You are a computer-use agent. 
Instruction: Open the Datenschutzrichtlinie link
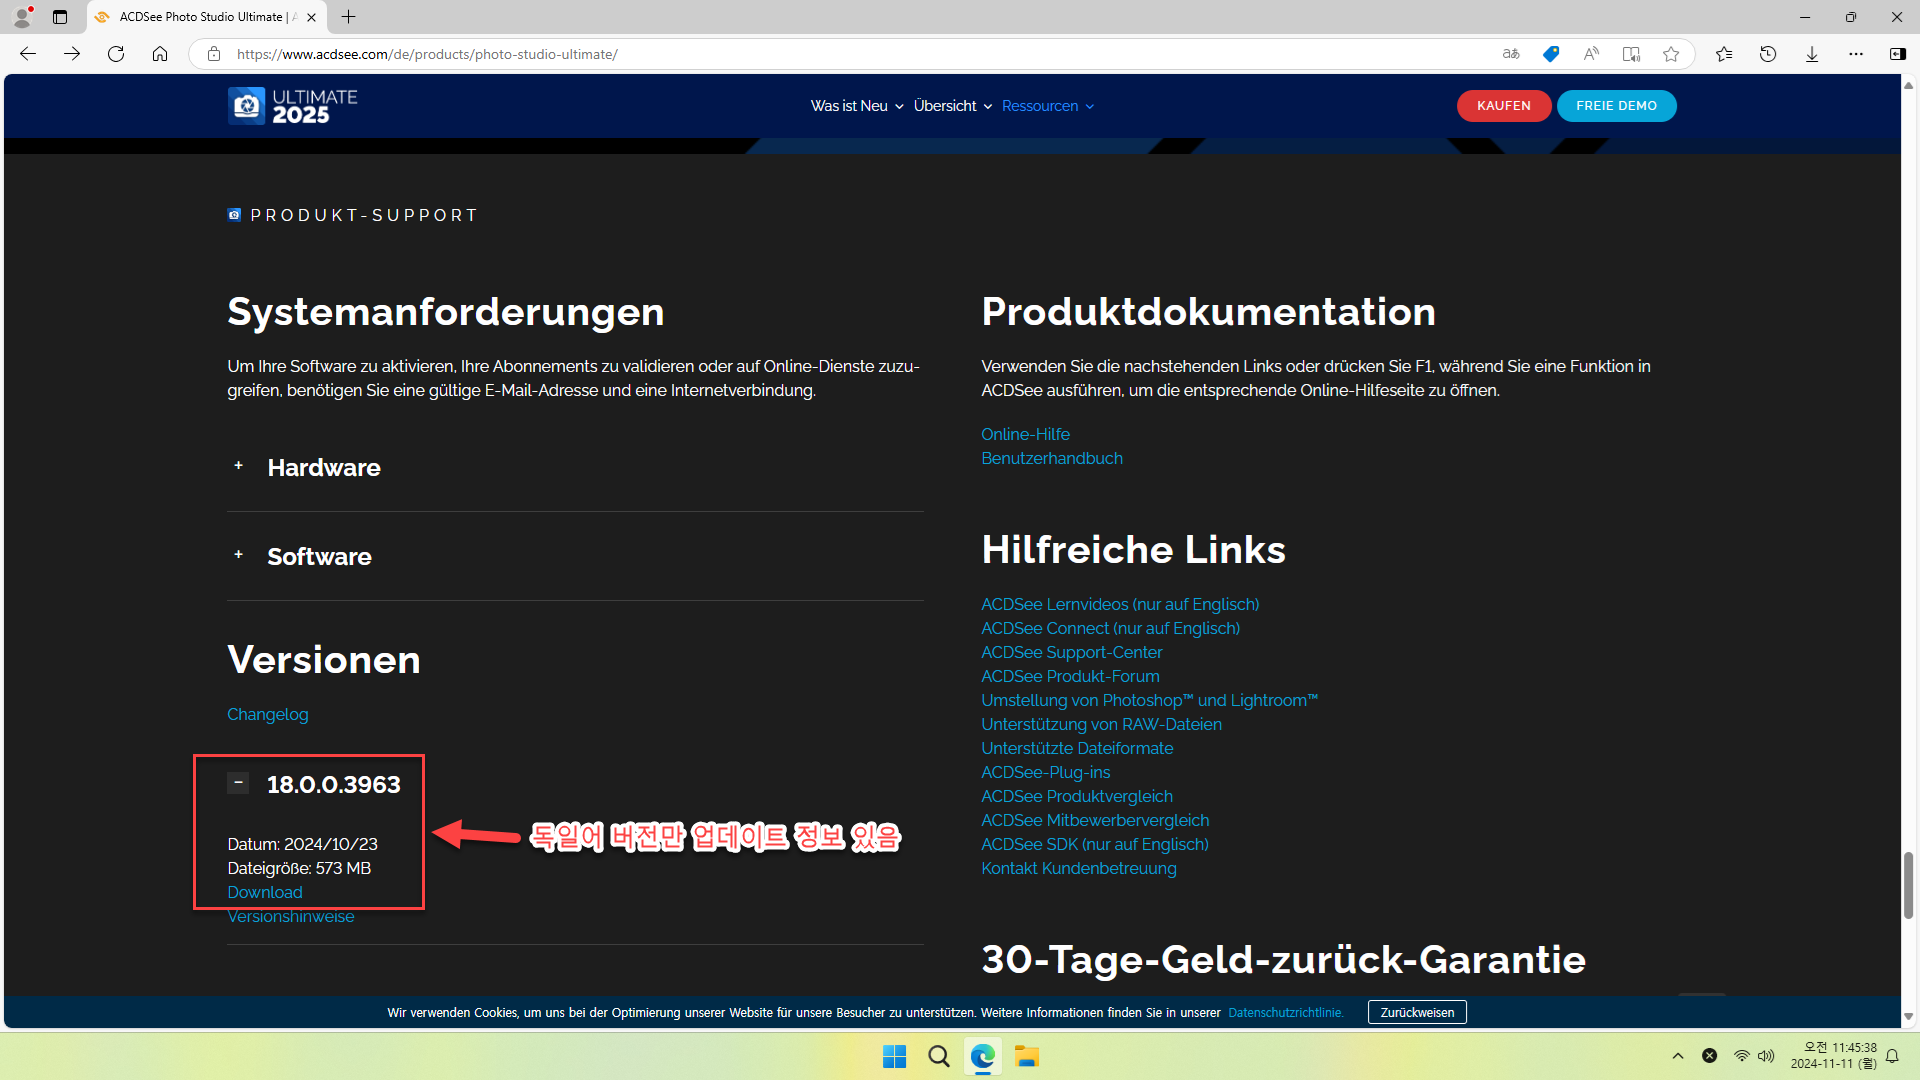[1286, 1012]
